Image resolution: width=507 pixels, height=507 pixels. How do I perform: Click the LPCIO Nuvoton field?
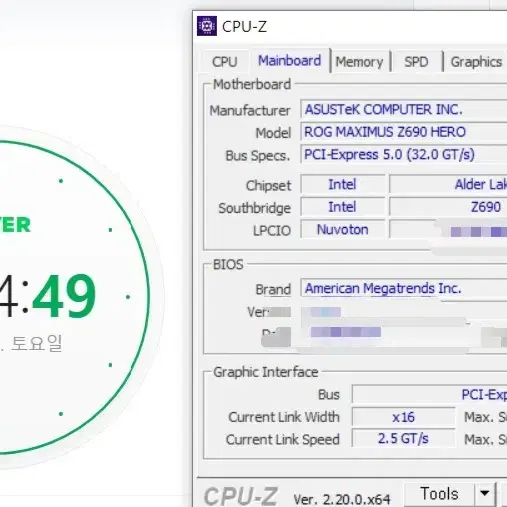click(343, 230)
